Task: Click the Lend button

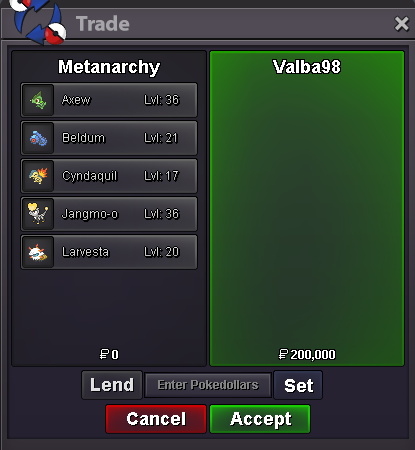Action: pyautogui.click(x=112, y=385)
